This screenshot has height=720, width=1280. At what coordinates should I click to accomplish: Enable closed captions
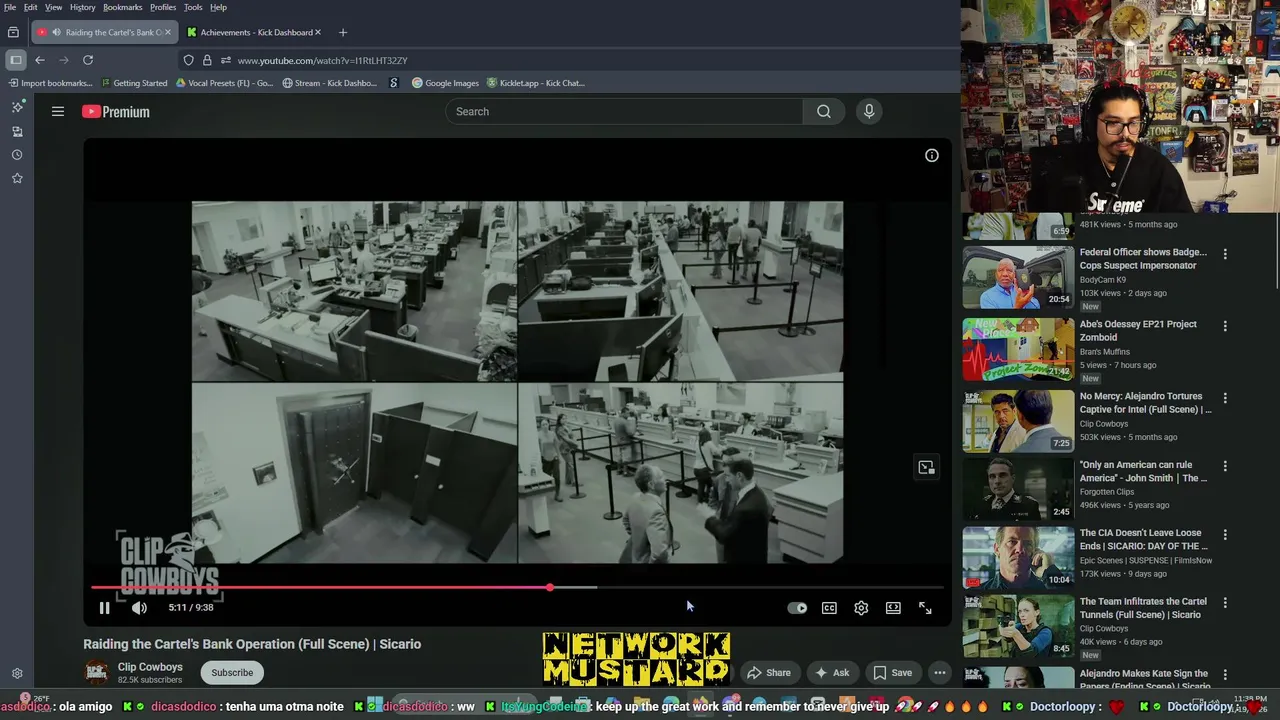pyautogui.click(x=829, y=608)
